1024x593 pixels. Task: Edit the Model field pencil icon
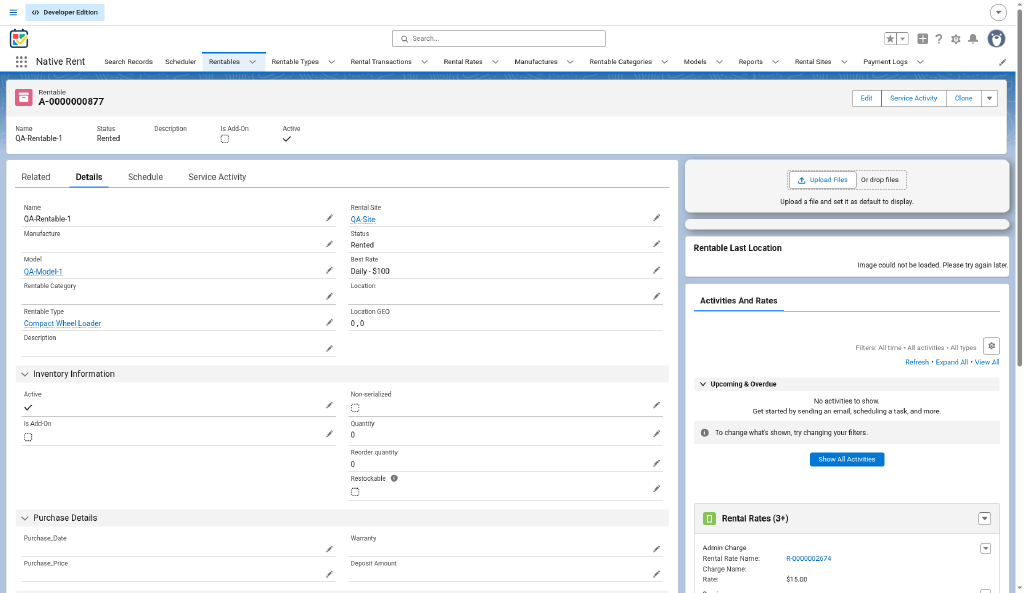[329, 270]
